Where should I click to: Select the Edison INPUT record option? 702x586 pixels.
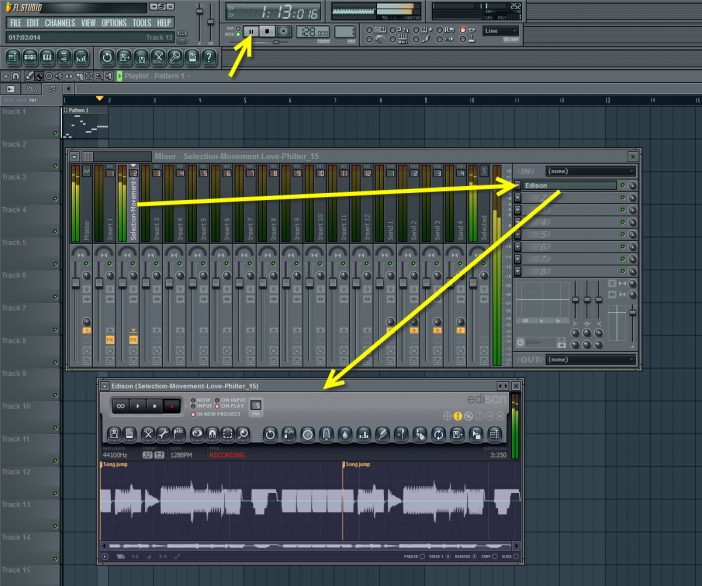point(201,406)
